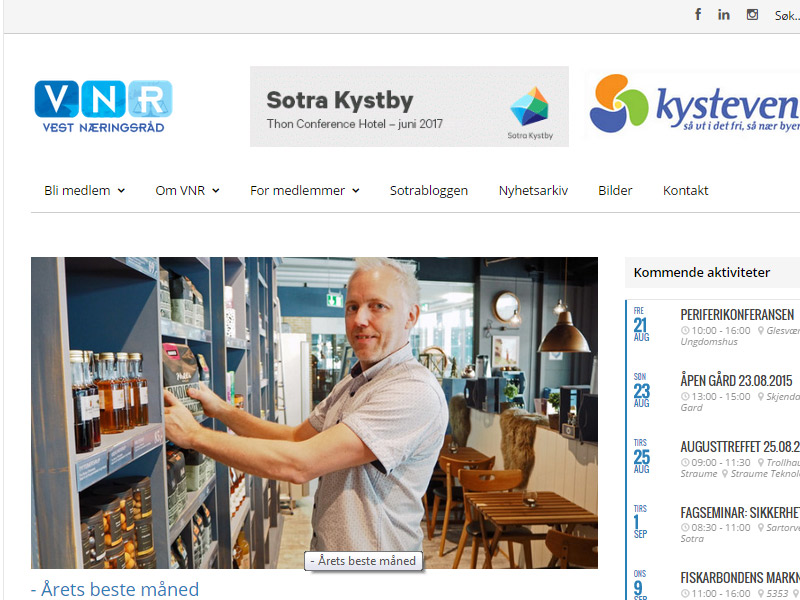Click the location pin beside Sartorve

760,528
